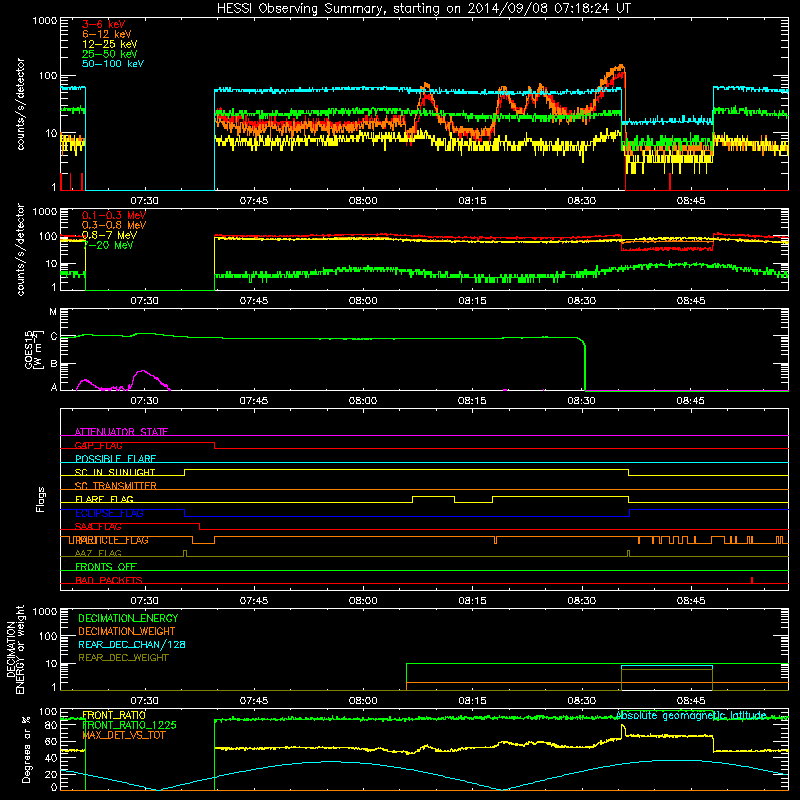Click the 0.3-0.8 MeV legend entry
This screenshot has width=800, height=800.
pyautogui.click(x=113, y=225)
